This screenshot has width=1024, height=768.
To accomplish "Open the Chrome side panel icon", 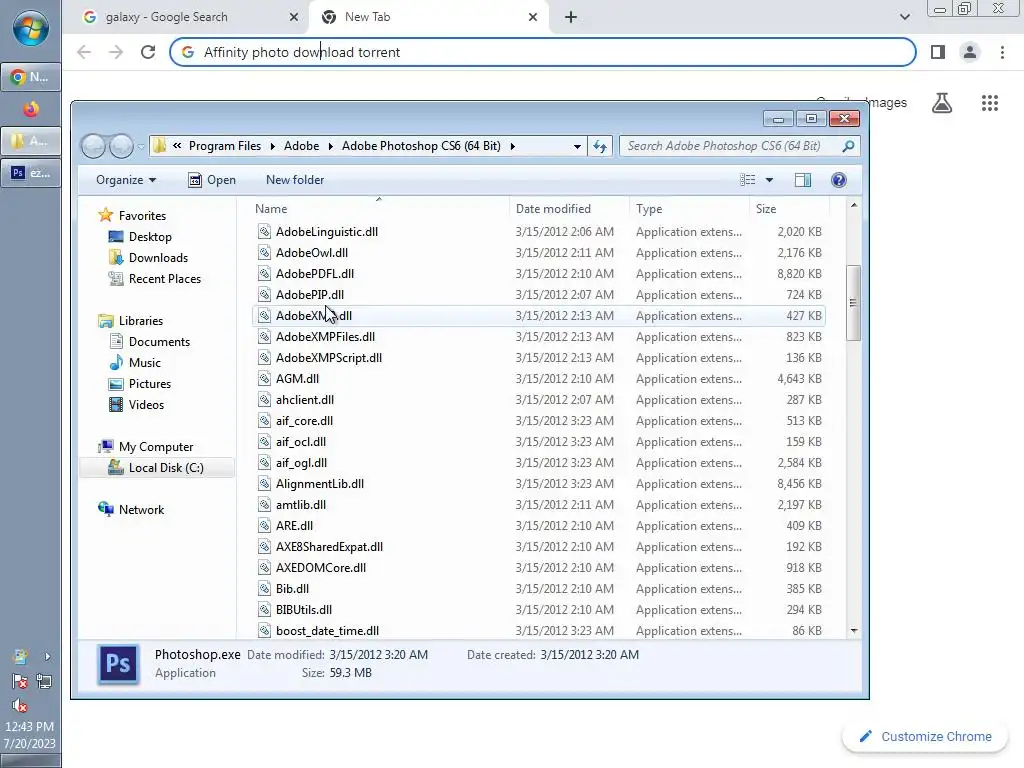I will 938,52.
